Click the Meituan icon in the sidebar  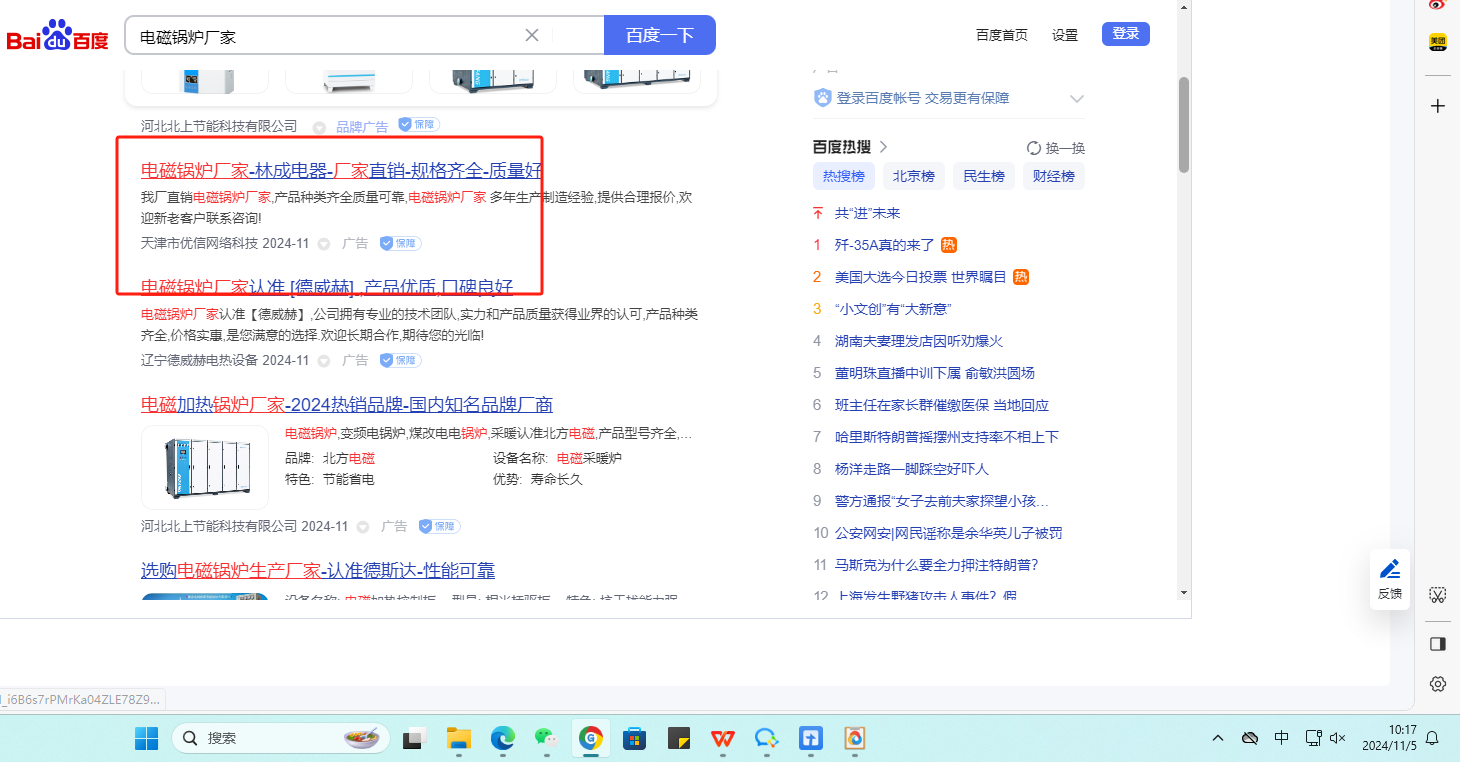(1438, 42)
